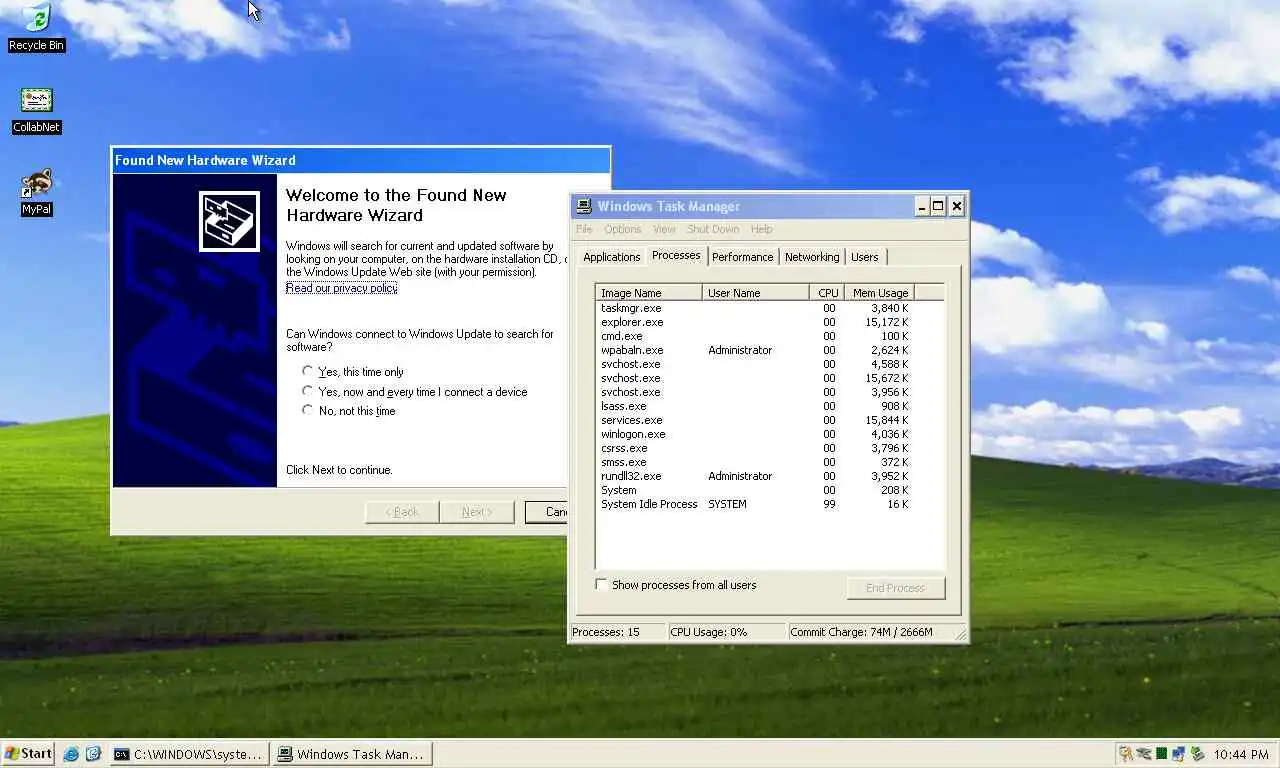Switch to the C:\WINDOWS\syste... taskbar button
This screenshot has width=1280, height=768.
click(189, 754)
